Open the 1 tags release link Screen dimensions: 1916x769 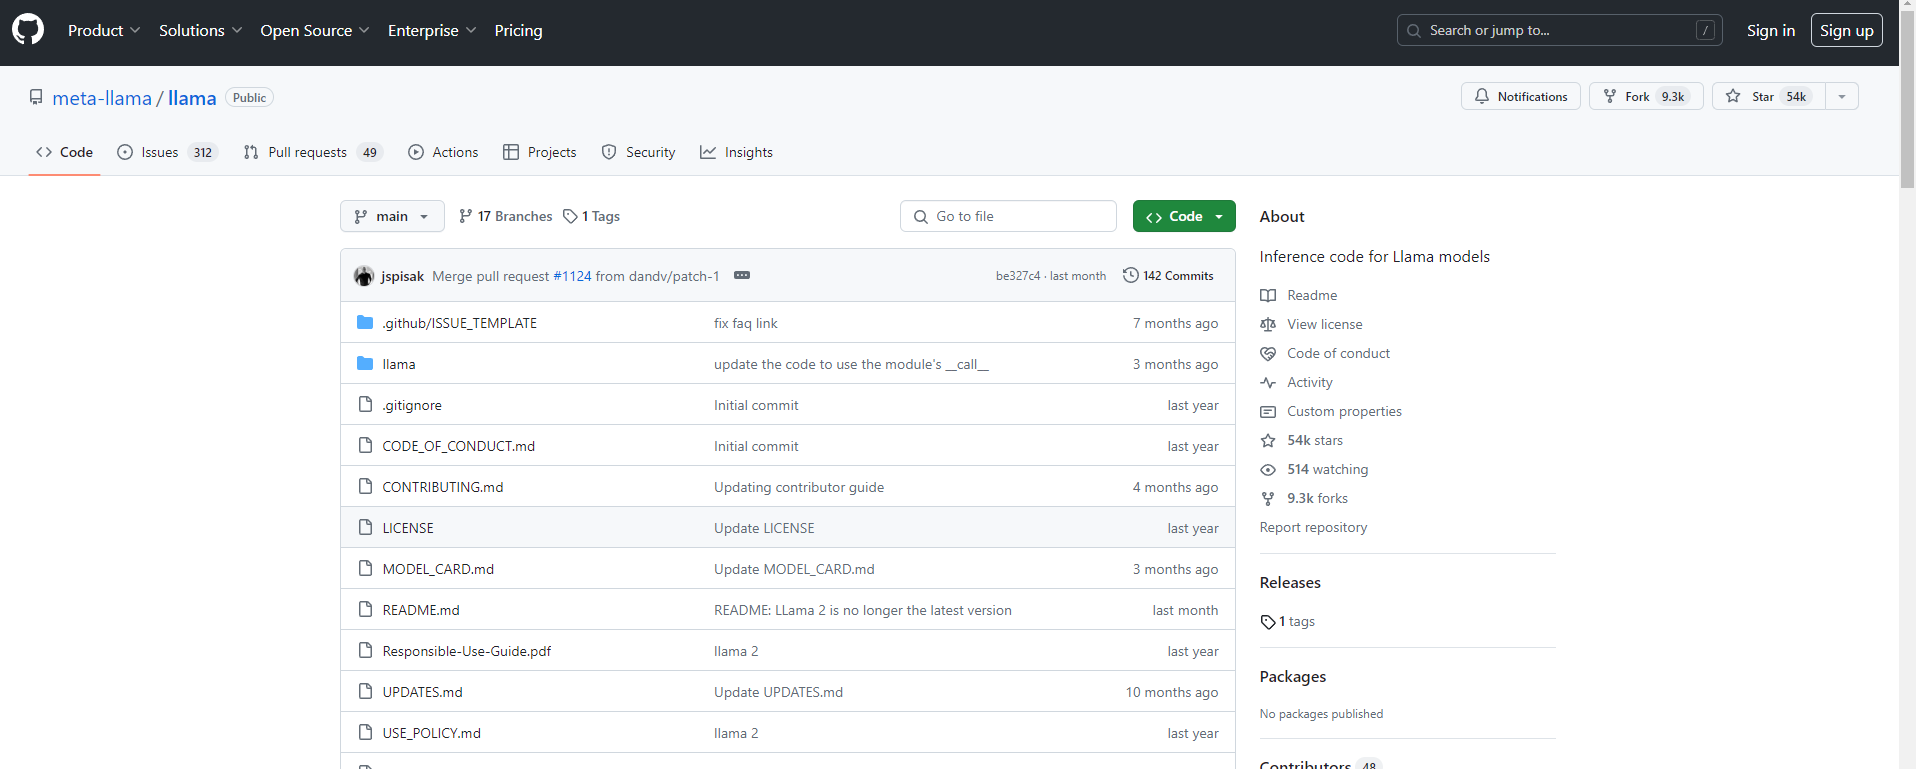(1288, 621)
